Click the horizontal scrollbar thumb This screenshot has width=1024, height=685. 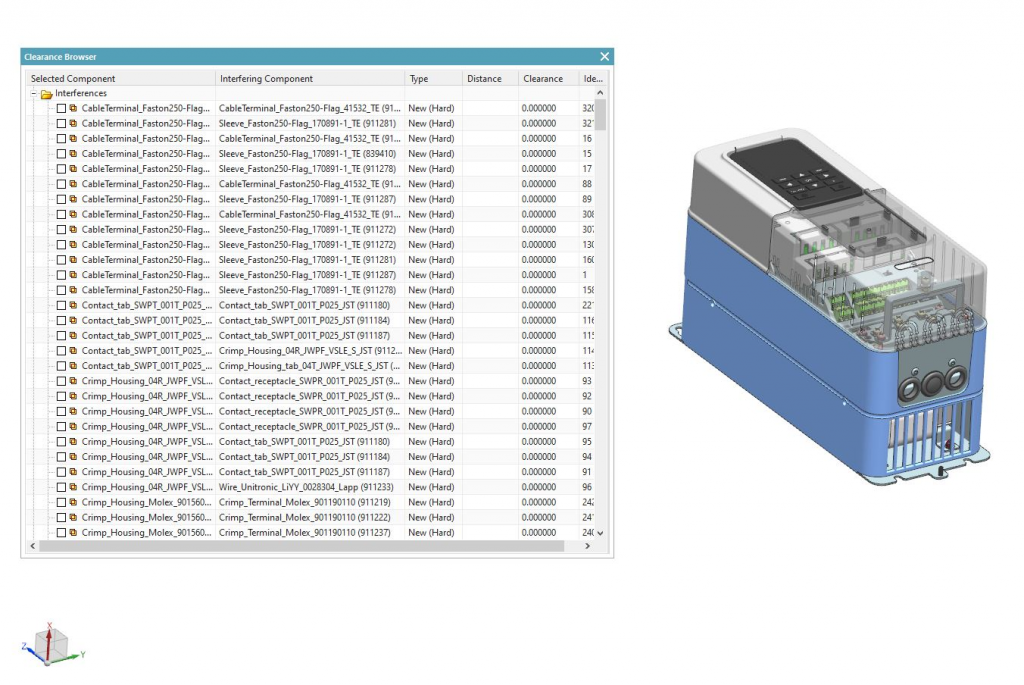tap(300, 546)
